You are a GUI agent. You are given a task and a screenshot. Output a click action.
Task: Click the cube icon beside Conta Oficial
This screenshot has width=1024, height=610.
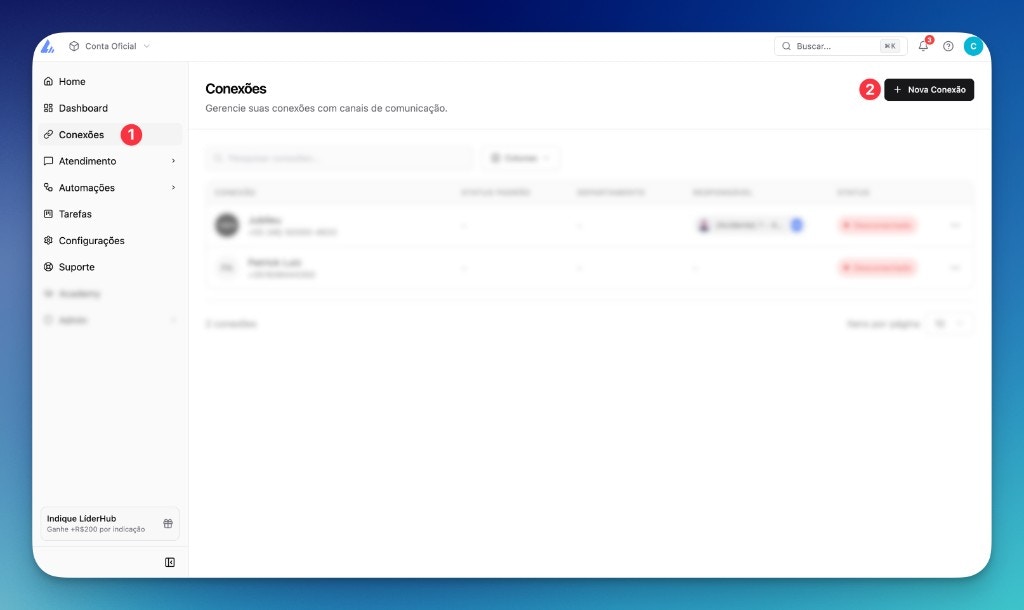point(74,46)
